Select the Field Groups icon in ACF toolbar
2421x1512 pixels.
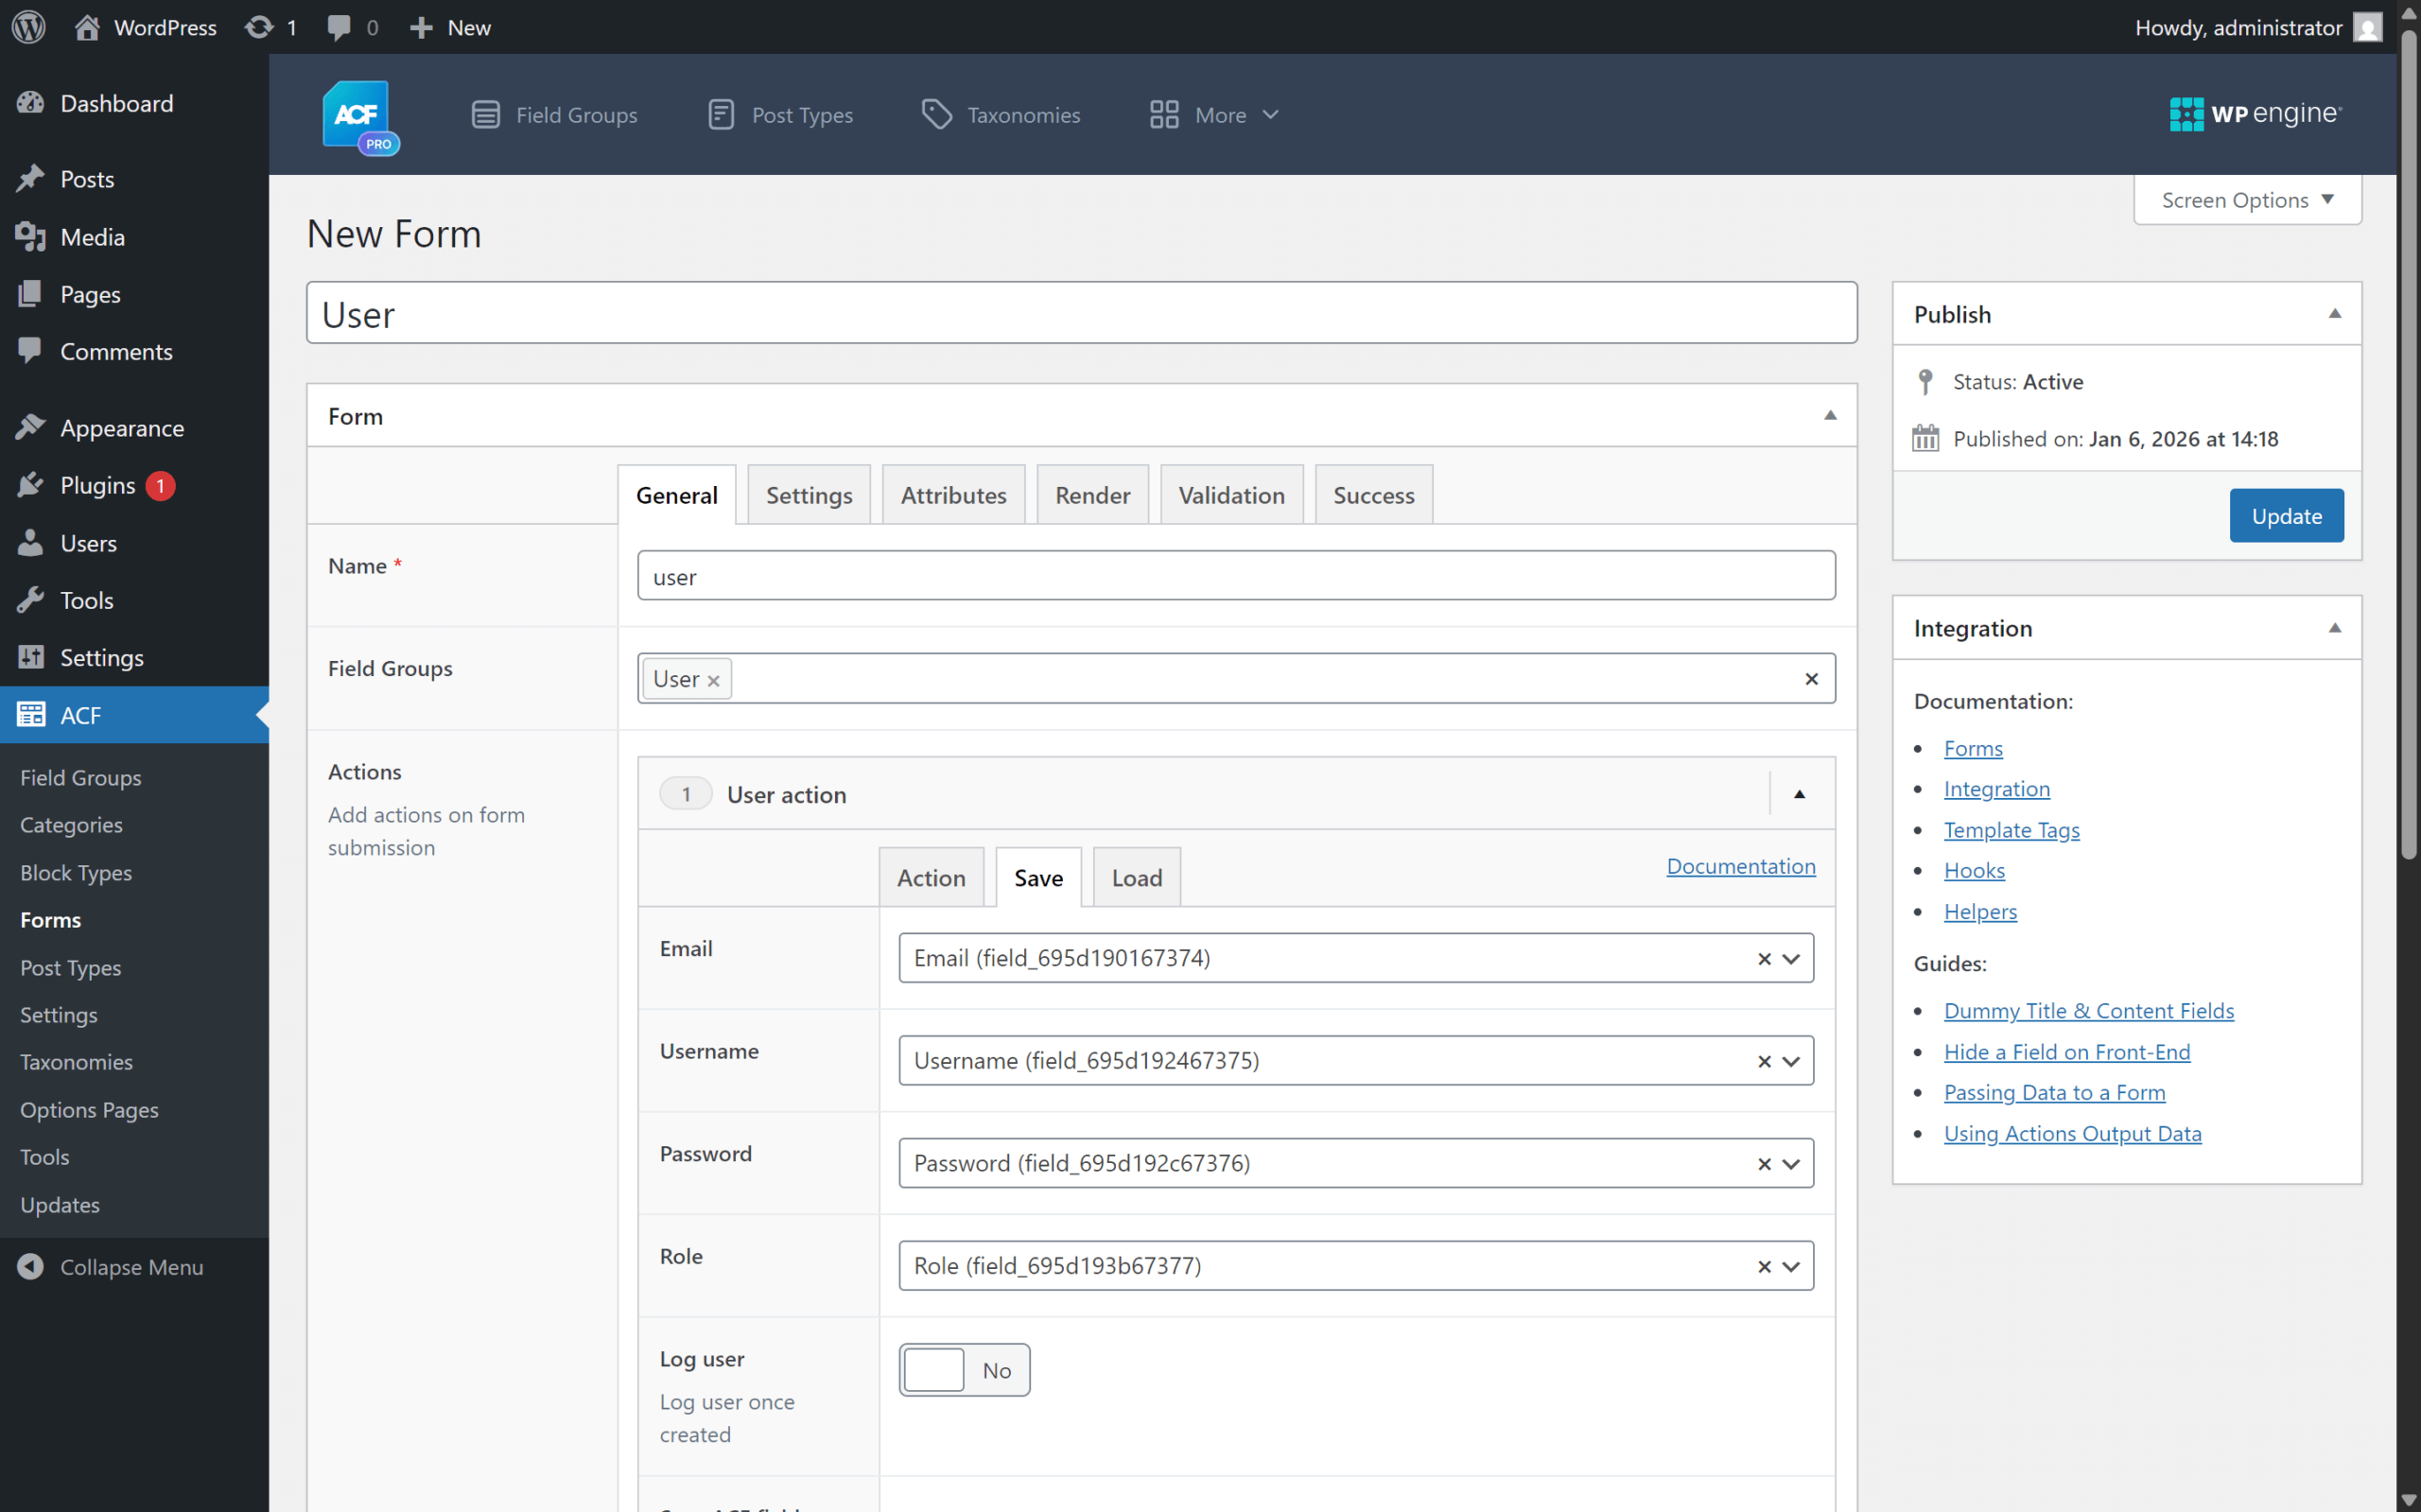(486, 114)
